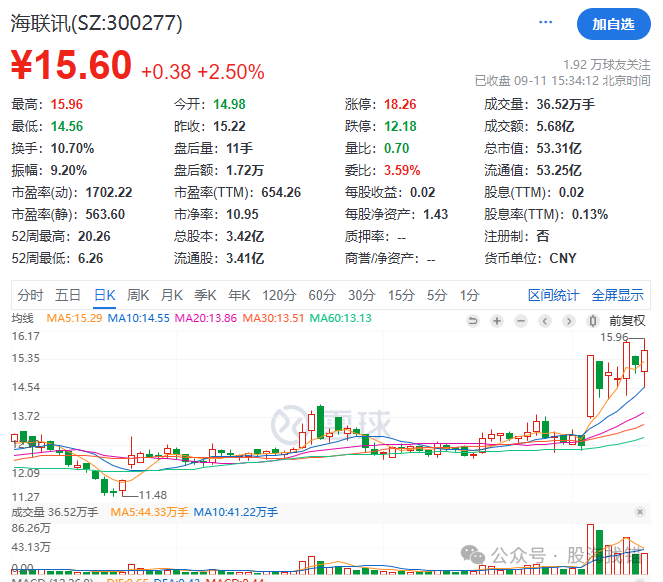663x582 pixels.
Task: Click the price ¥15.60
Action: (71, 65)
